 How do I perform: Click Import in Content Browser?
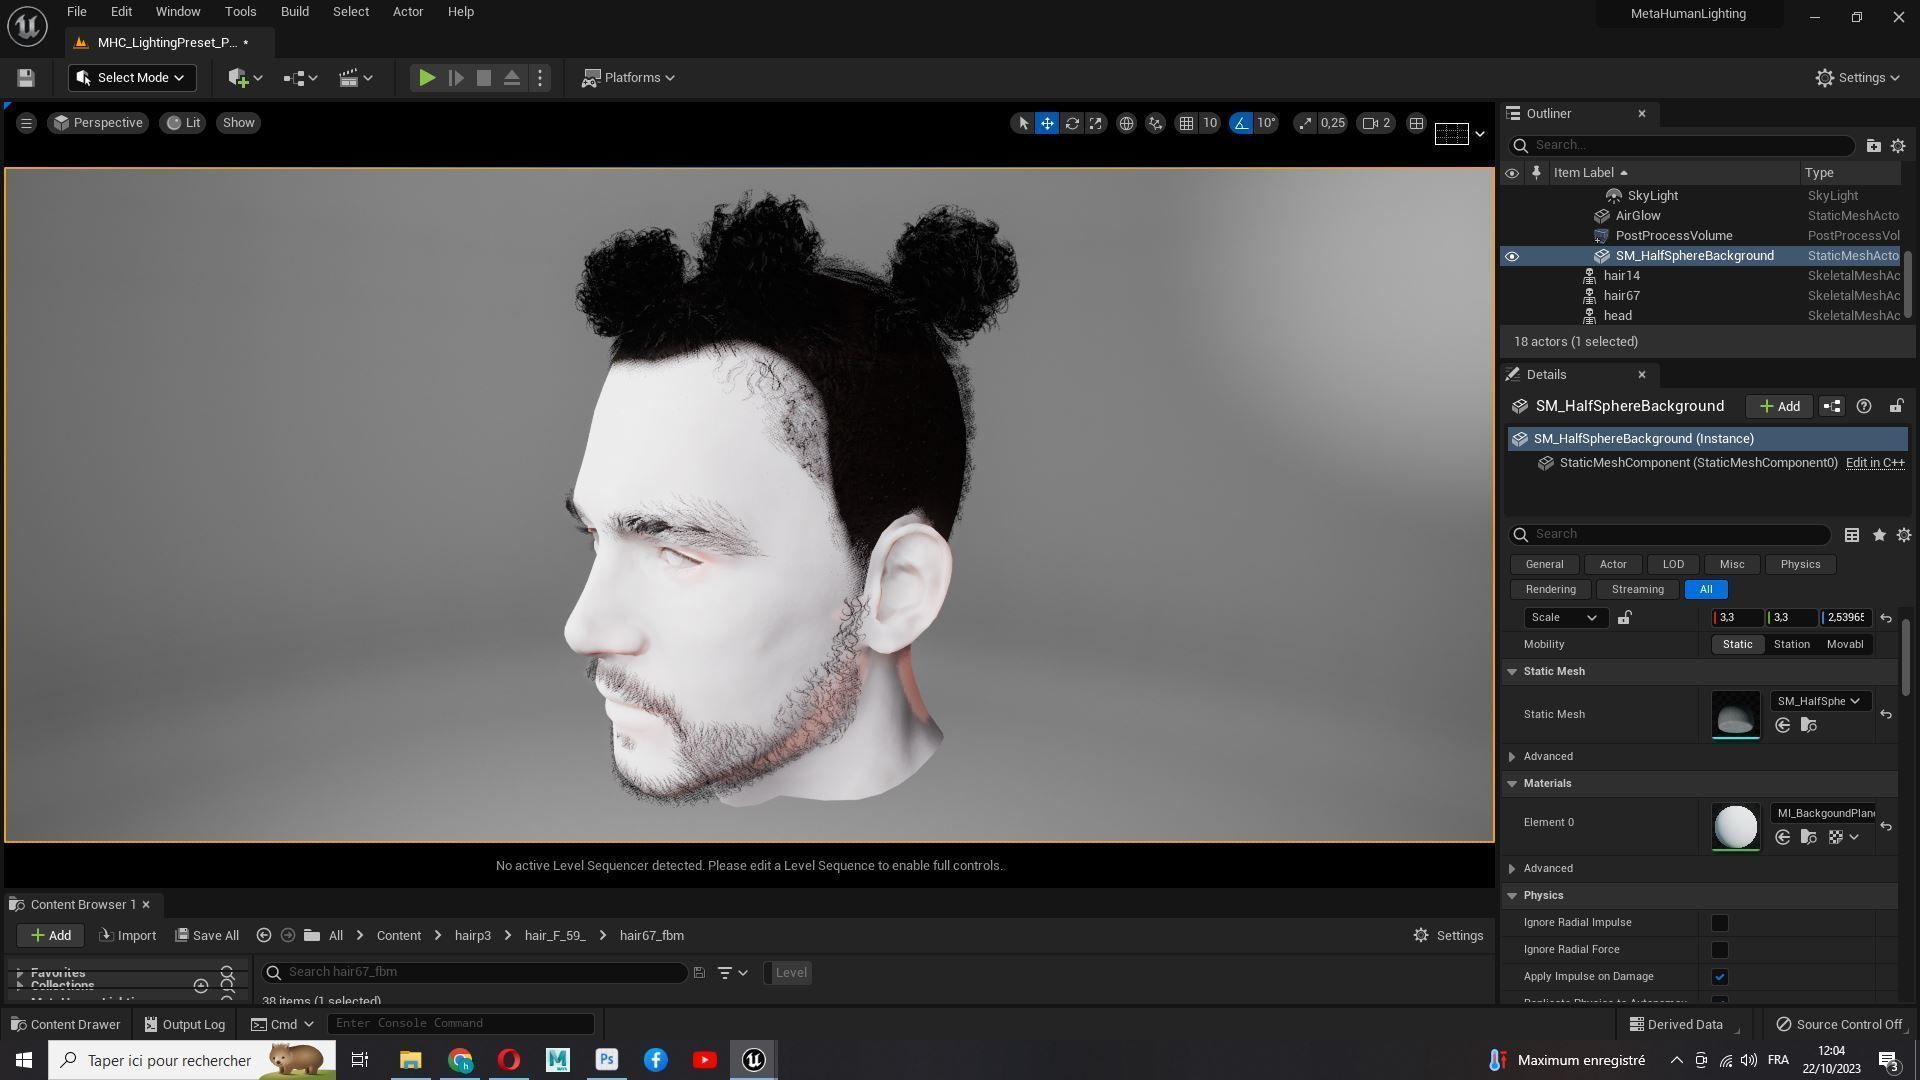tap(128, 936)
